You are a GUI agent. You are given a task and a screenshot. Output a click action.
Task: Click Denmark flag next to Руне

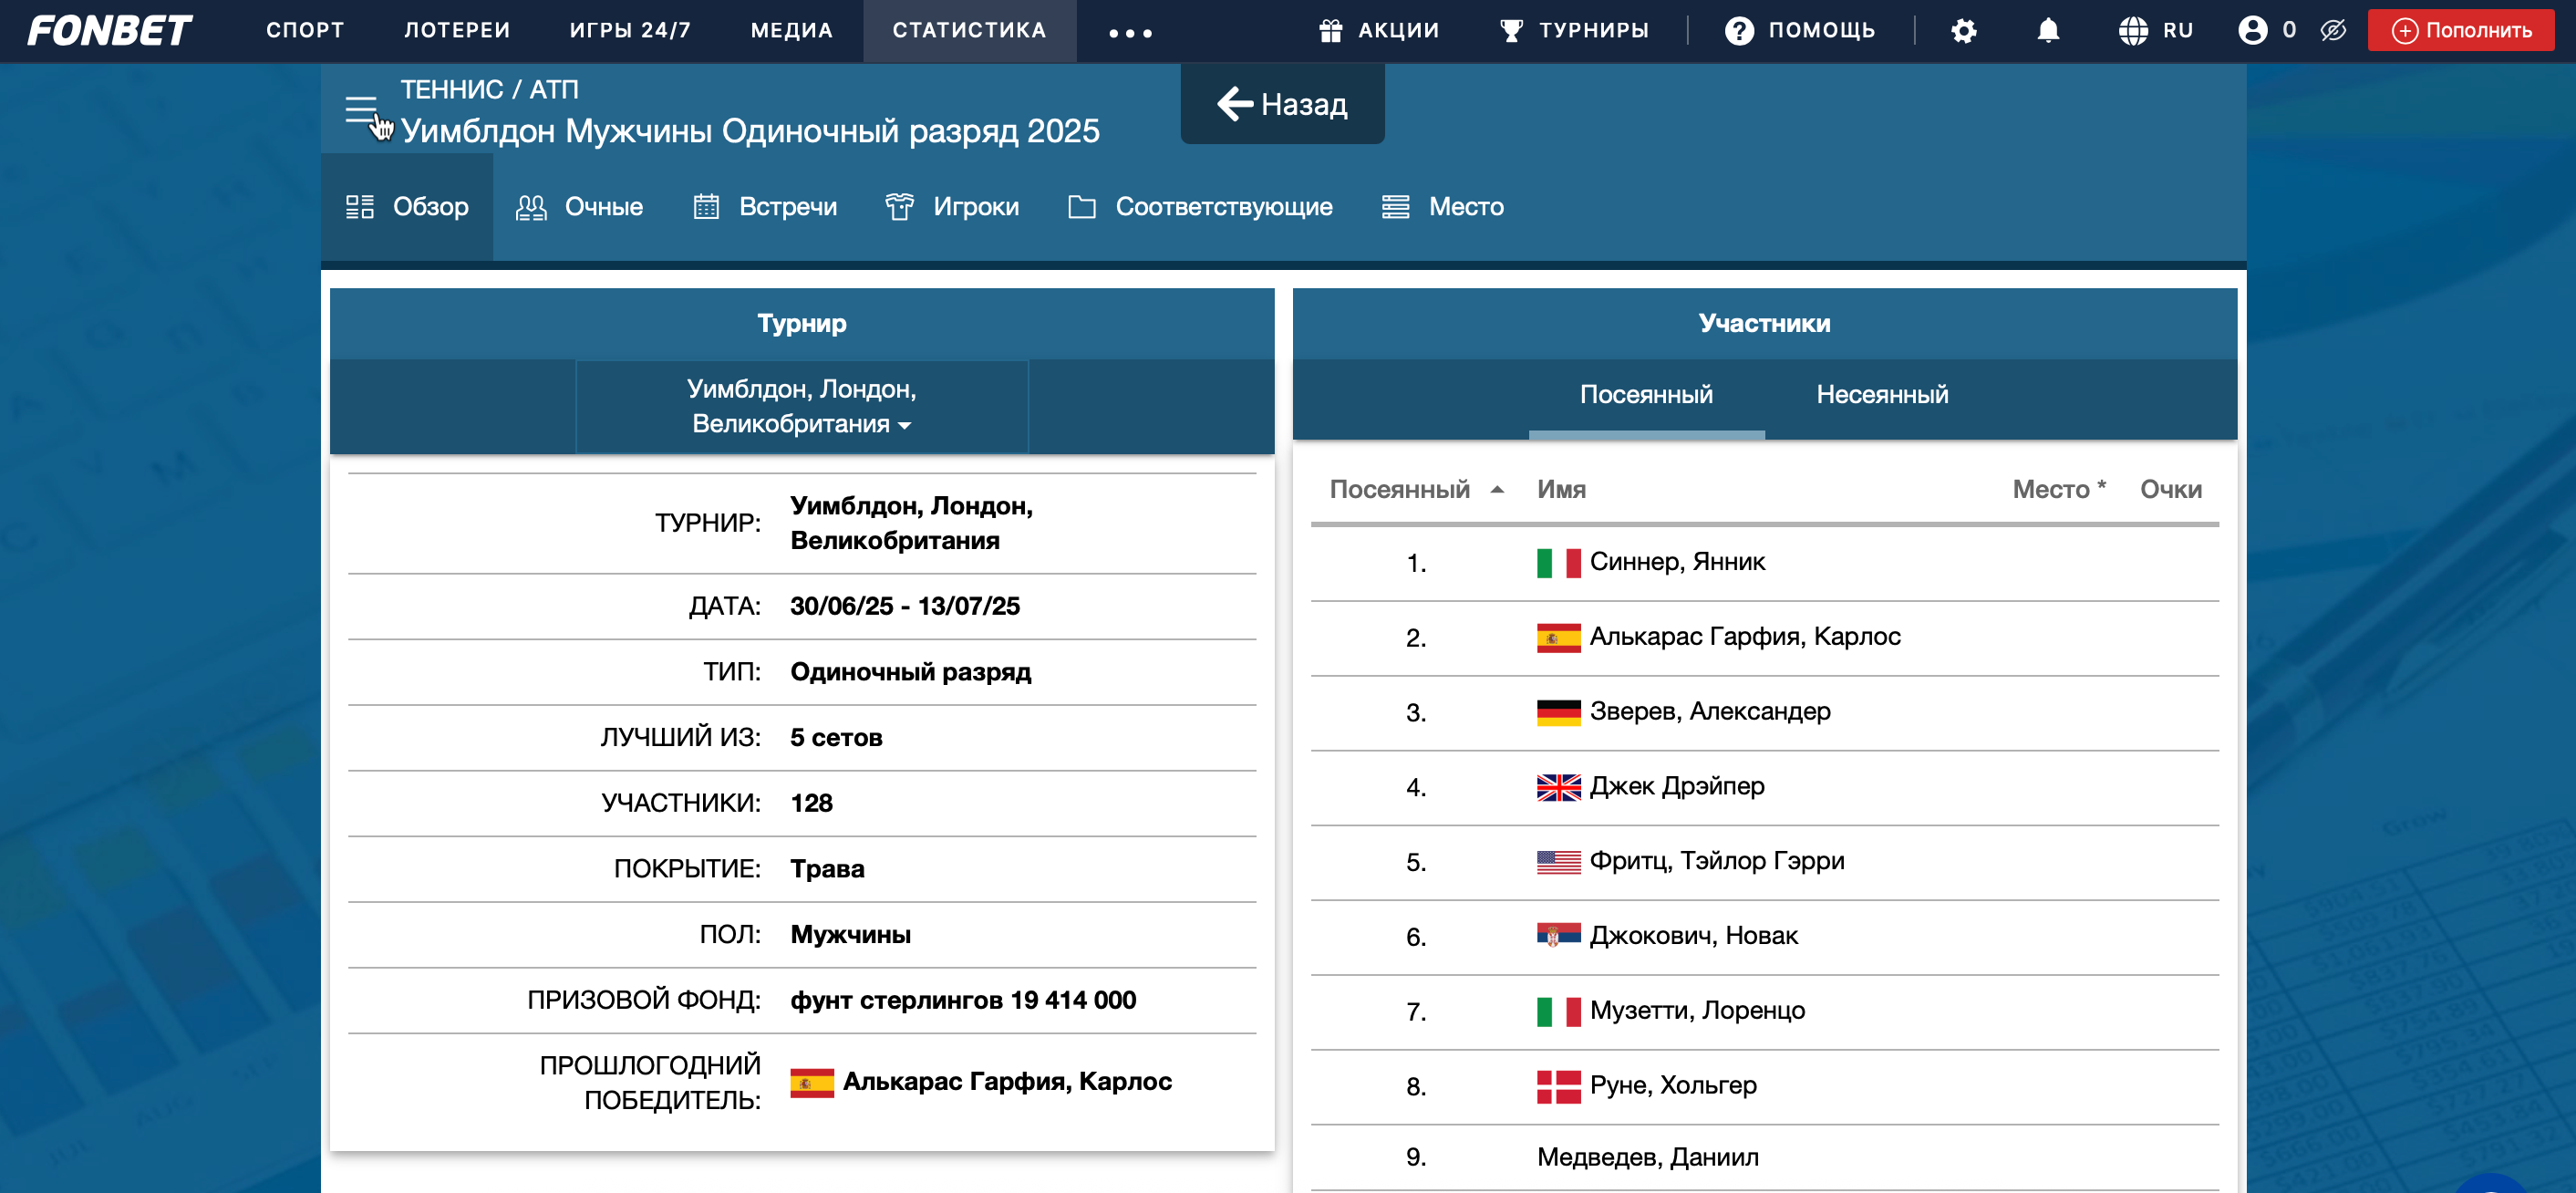[x=1558, y=1086]
